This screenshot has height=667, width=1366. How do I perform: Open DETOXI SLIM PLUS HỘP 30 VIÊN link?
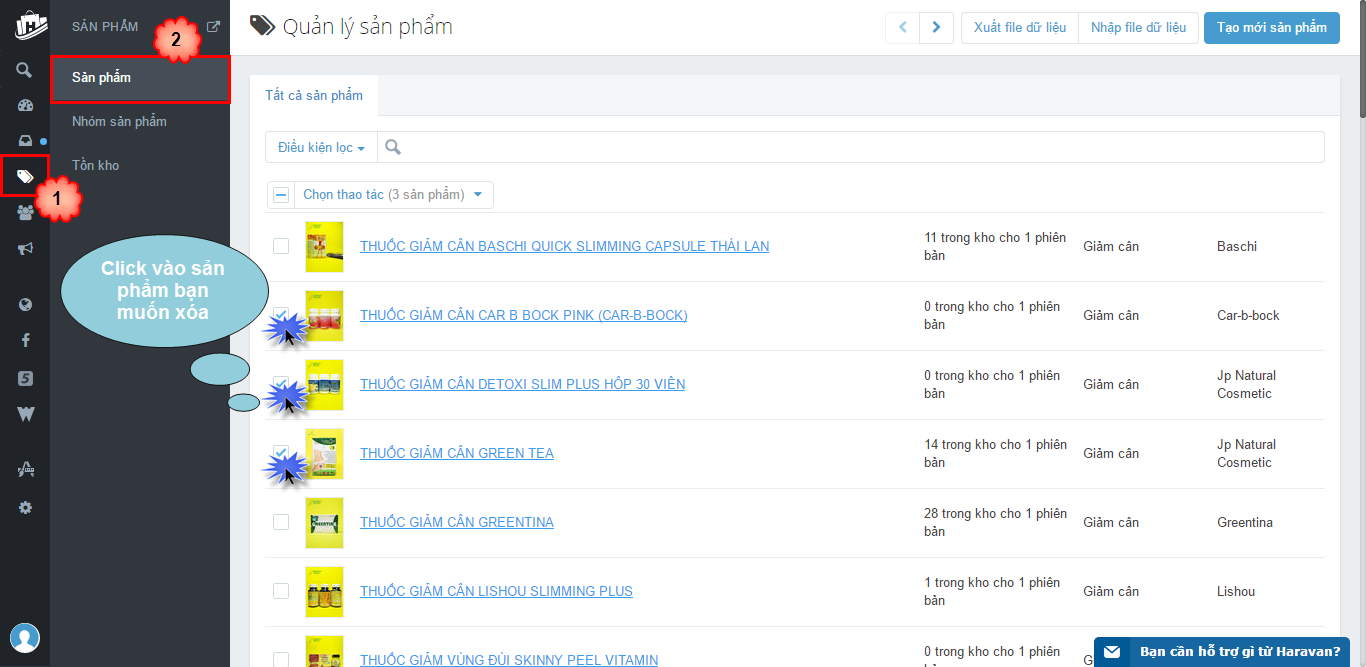click(x=523, y=384)
